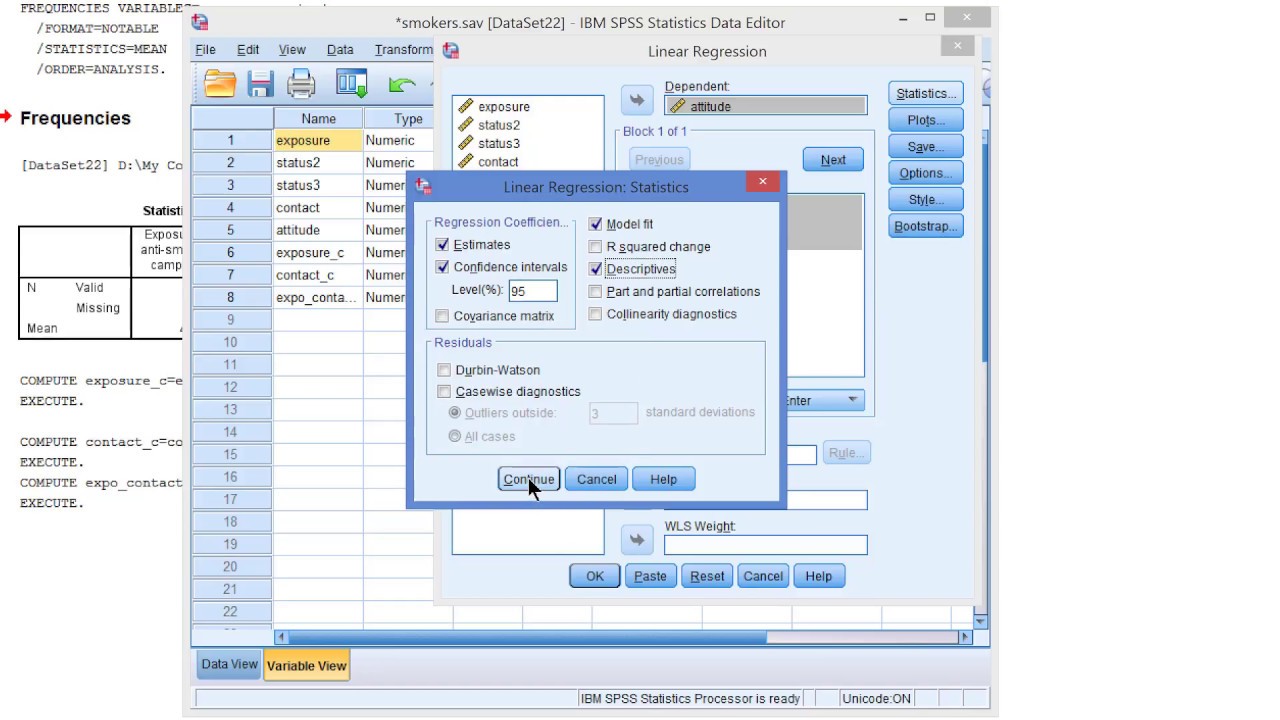Click the Statistics... button
This screenshot has height=720, width=1280.
926,93
